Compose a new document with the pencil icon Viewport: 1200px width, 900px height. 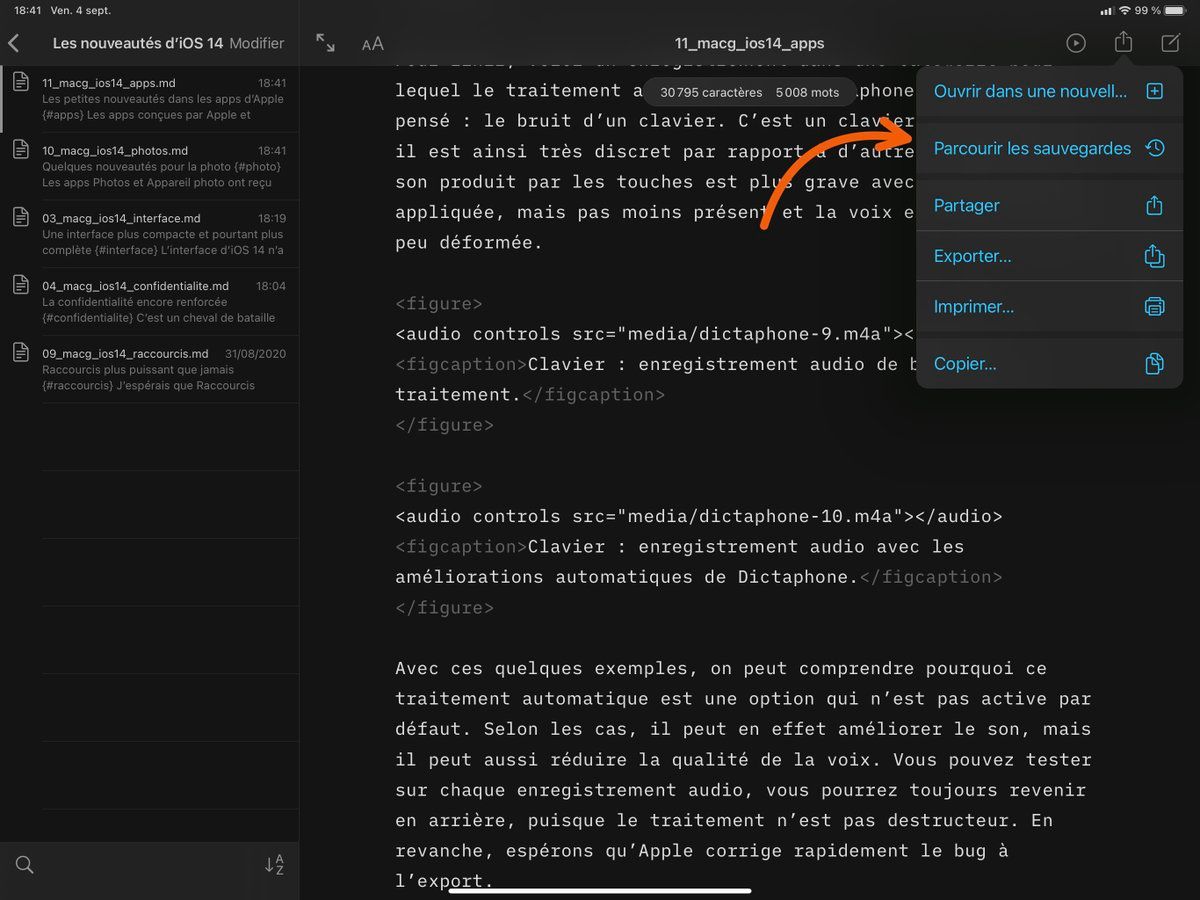click(x=1168, y=43)
